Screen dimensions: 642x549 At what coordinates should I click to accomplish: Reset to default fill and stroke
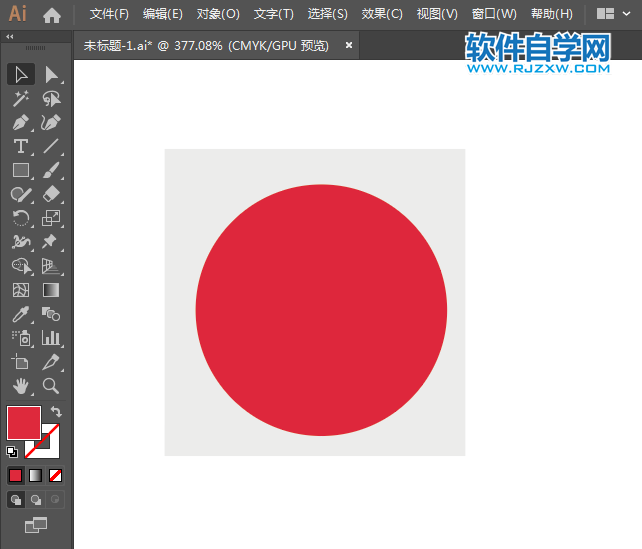pyautogui.click(x=12, y=451)
